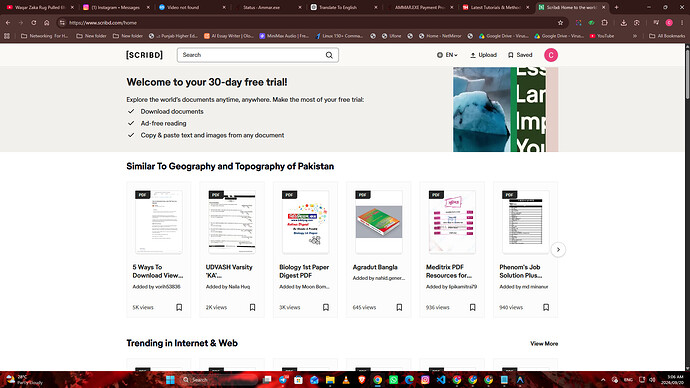
Task: Click the page vertical scrollbar
Action: tap(687, 73)
